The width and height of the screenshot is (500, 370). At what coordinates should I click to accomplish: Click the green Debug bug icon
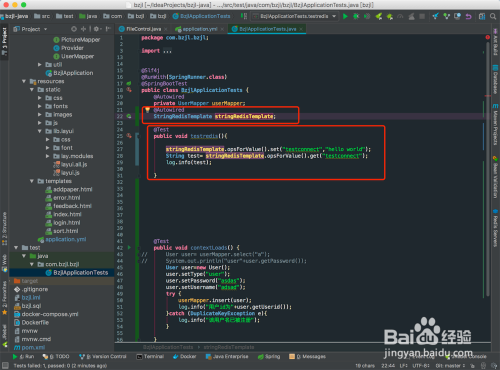(x=356, y=16)
